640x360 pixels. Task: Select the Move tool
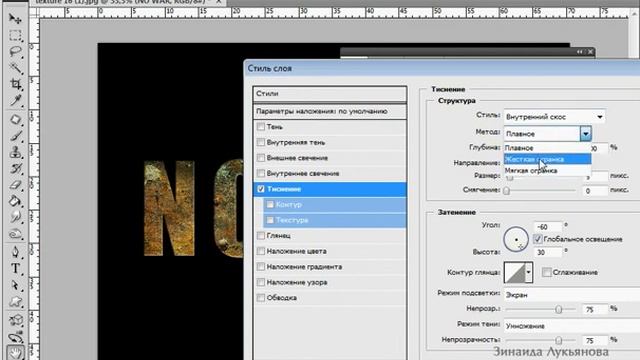[x=15, y=19]
